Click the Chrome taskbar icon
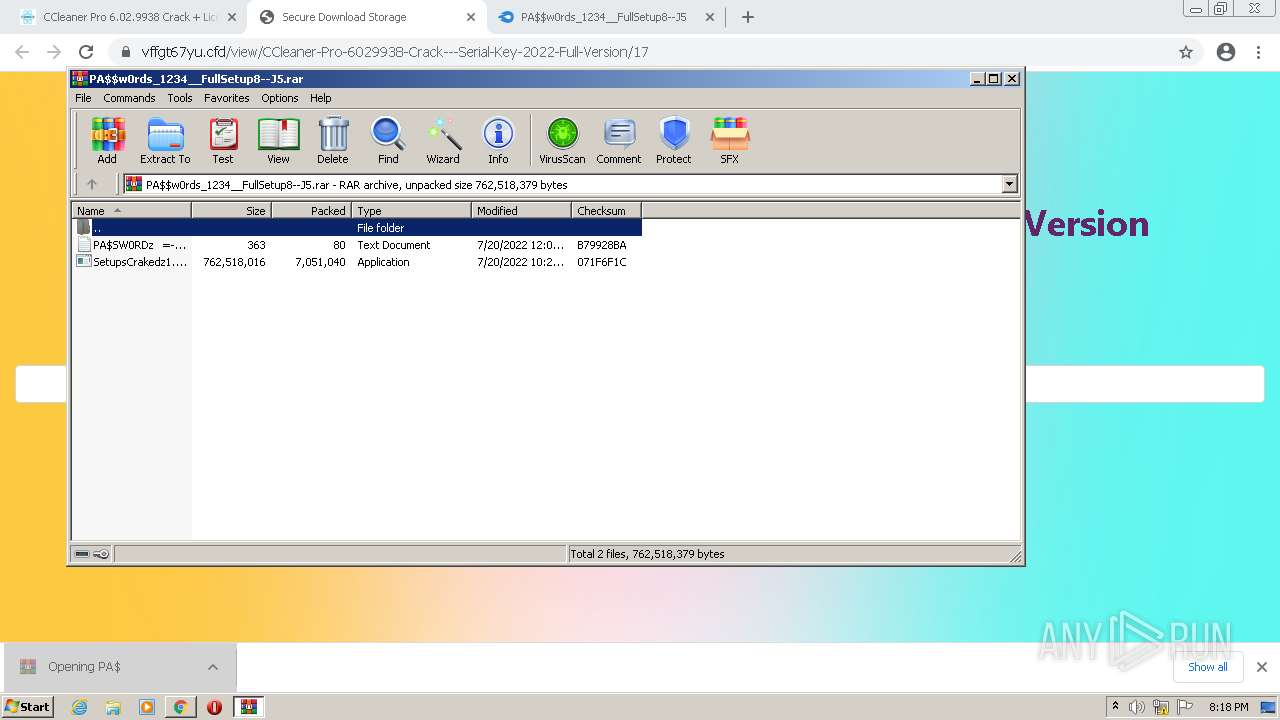Image resolution: width=1280 pixels, height=720 pixels. pyautogui.click(x=180, y=707)
